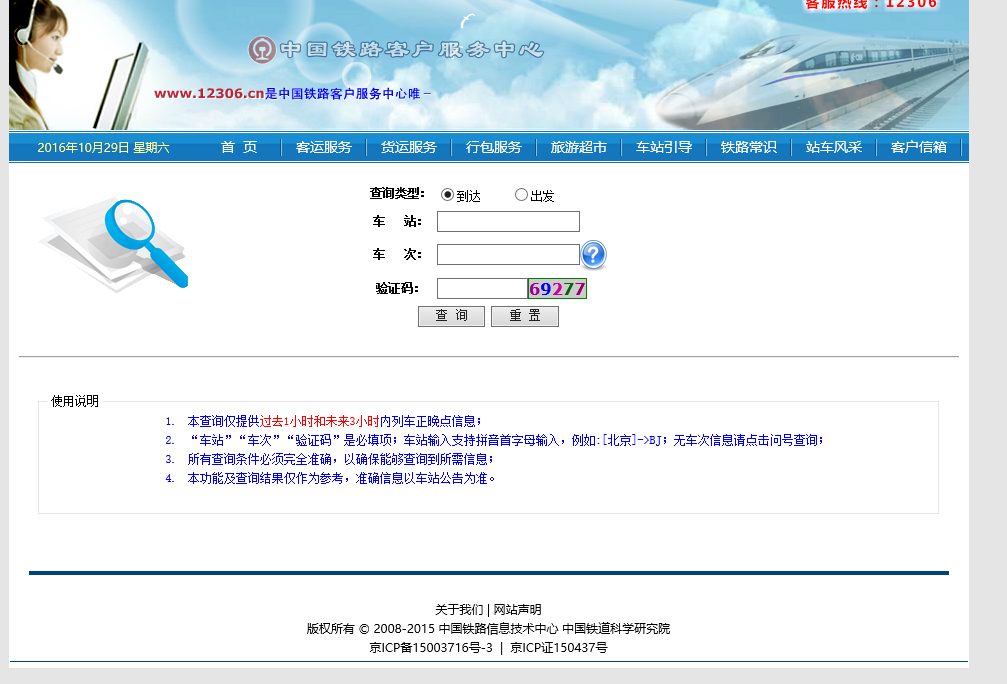Click instruction line starting 所有查询条件
The height and width of the screenshot is (684, 1007).
(x=340, y=459)
